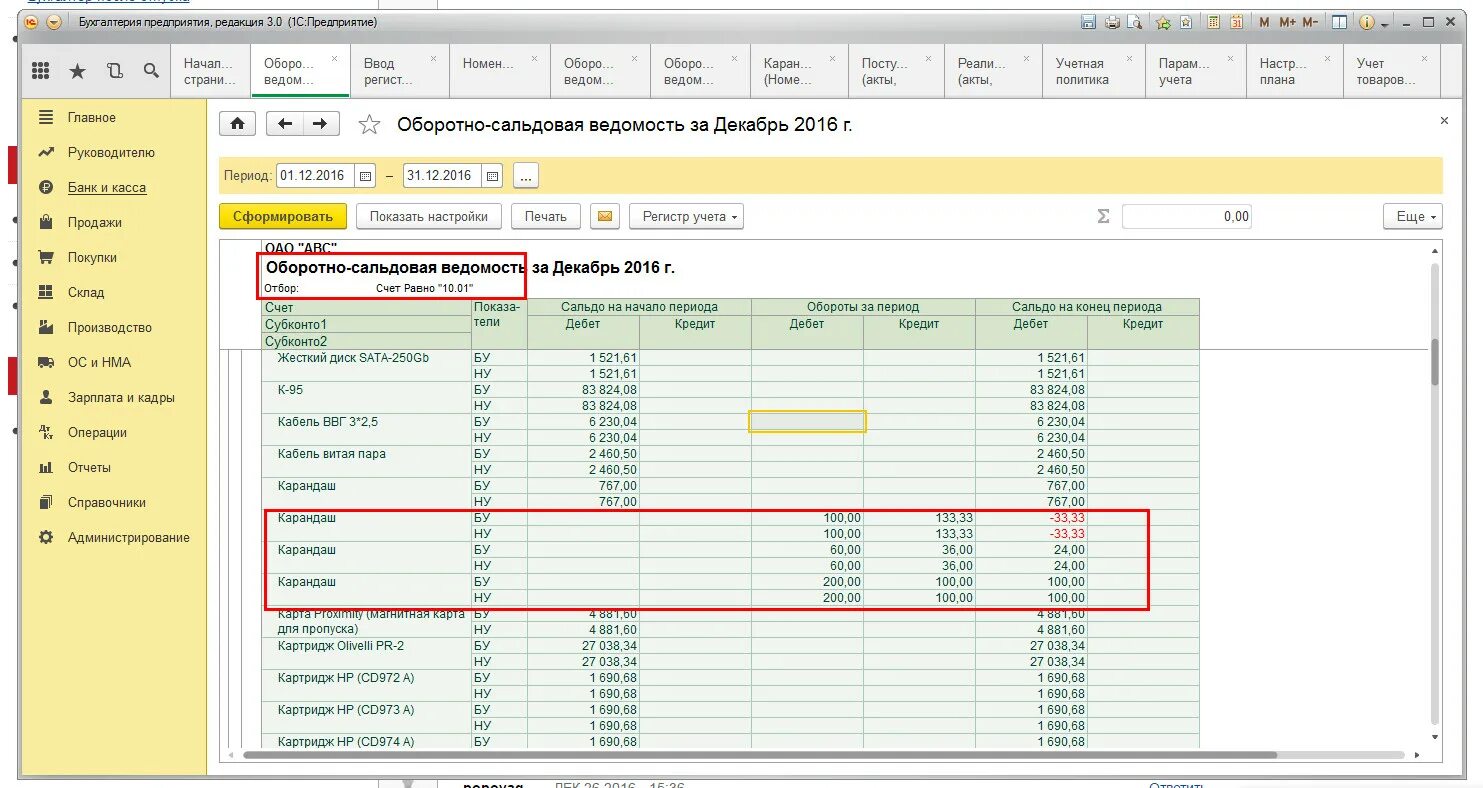Viewport: 1483px width, 788px height.
Task: Go back with the left arrow button
Action: tap(285, 124)
